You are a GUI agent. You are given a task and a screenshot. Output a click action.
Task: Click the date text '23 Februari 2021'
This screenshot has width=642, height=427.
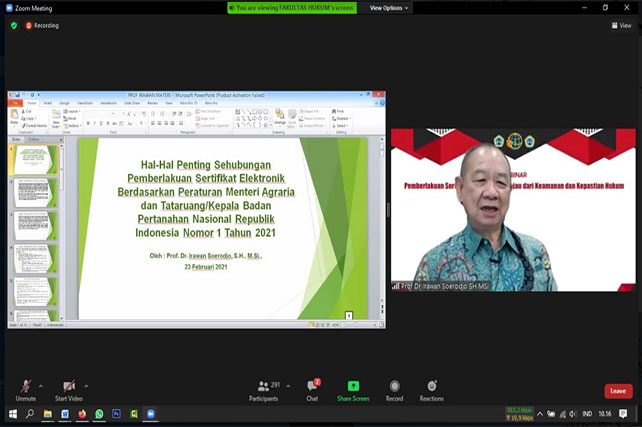click(x=206, y=267)
